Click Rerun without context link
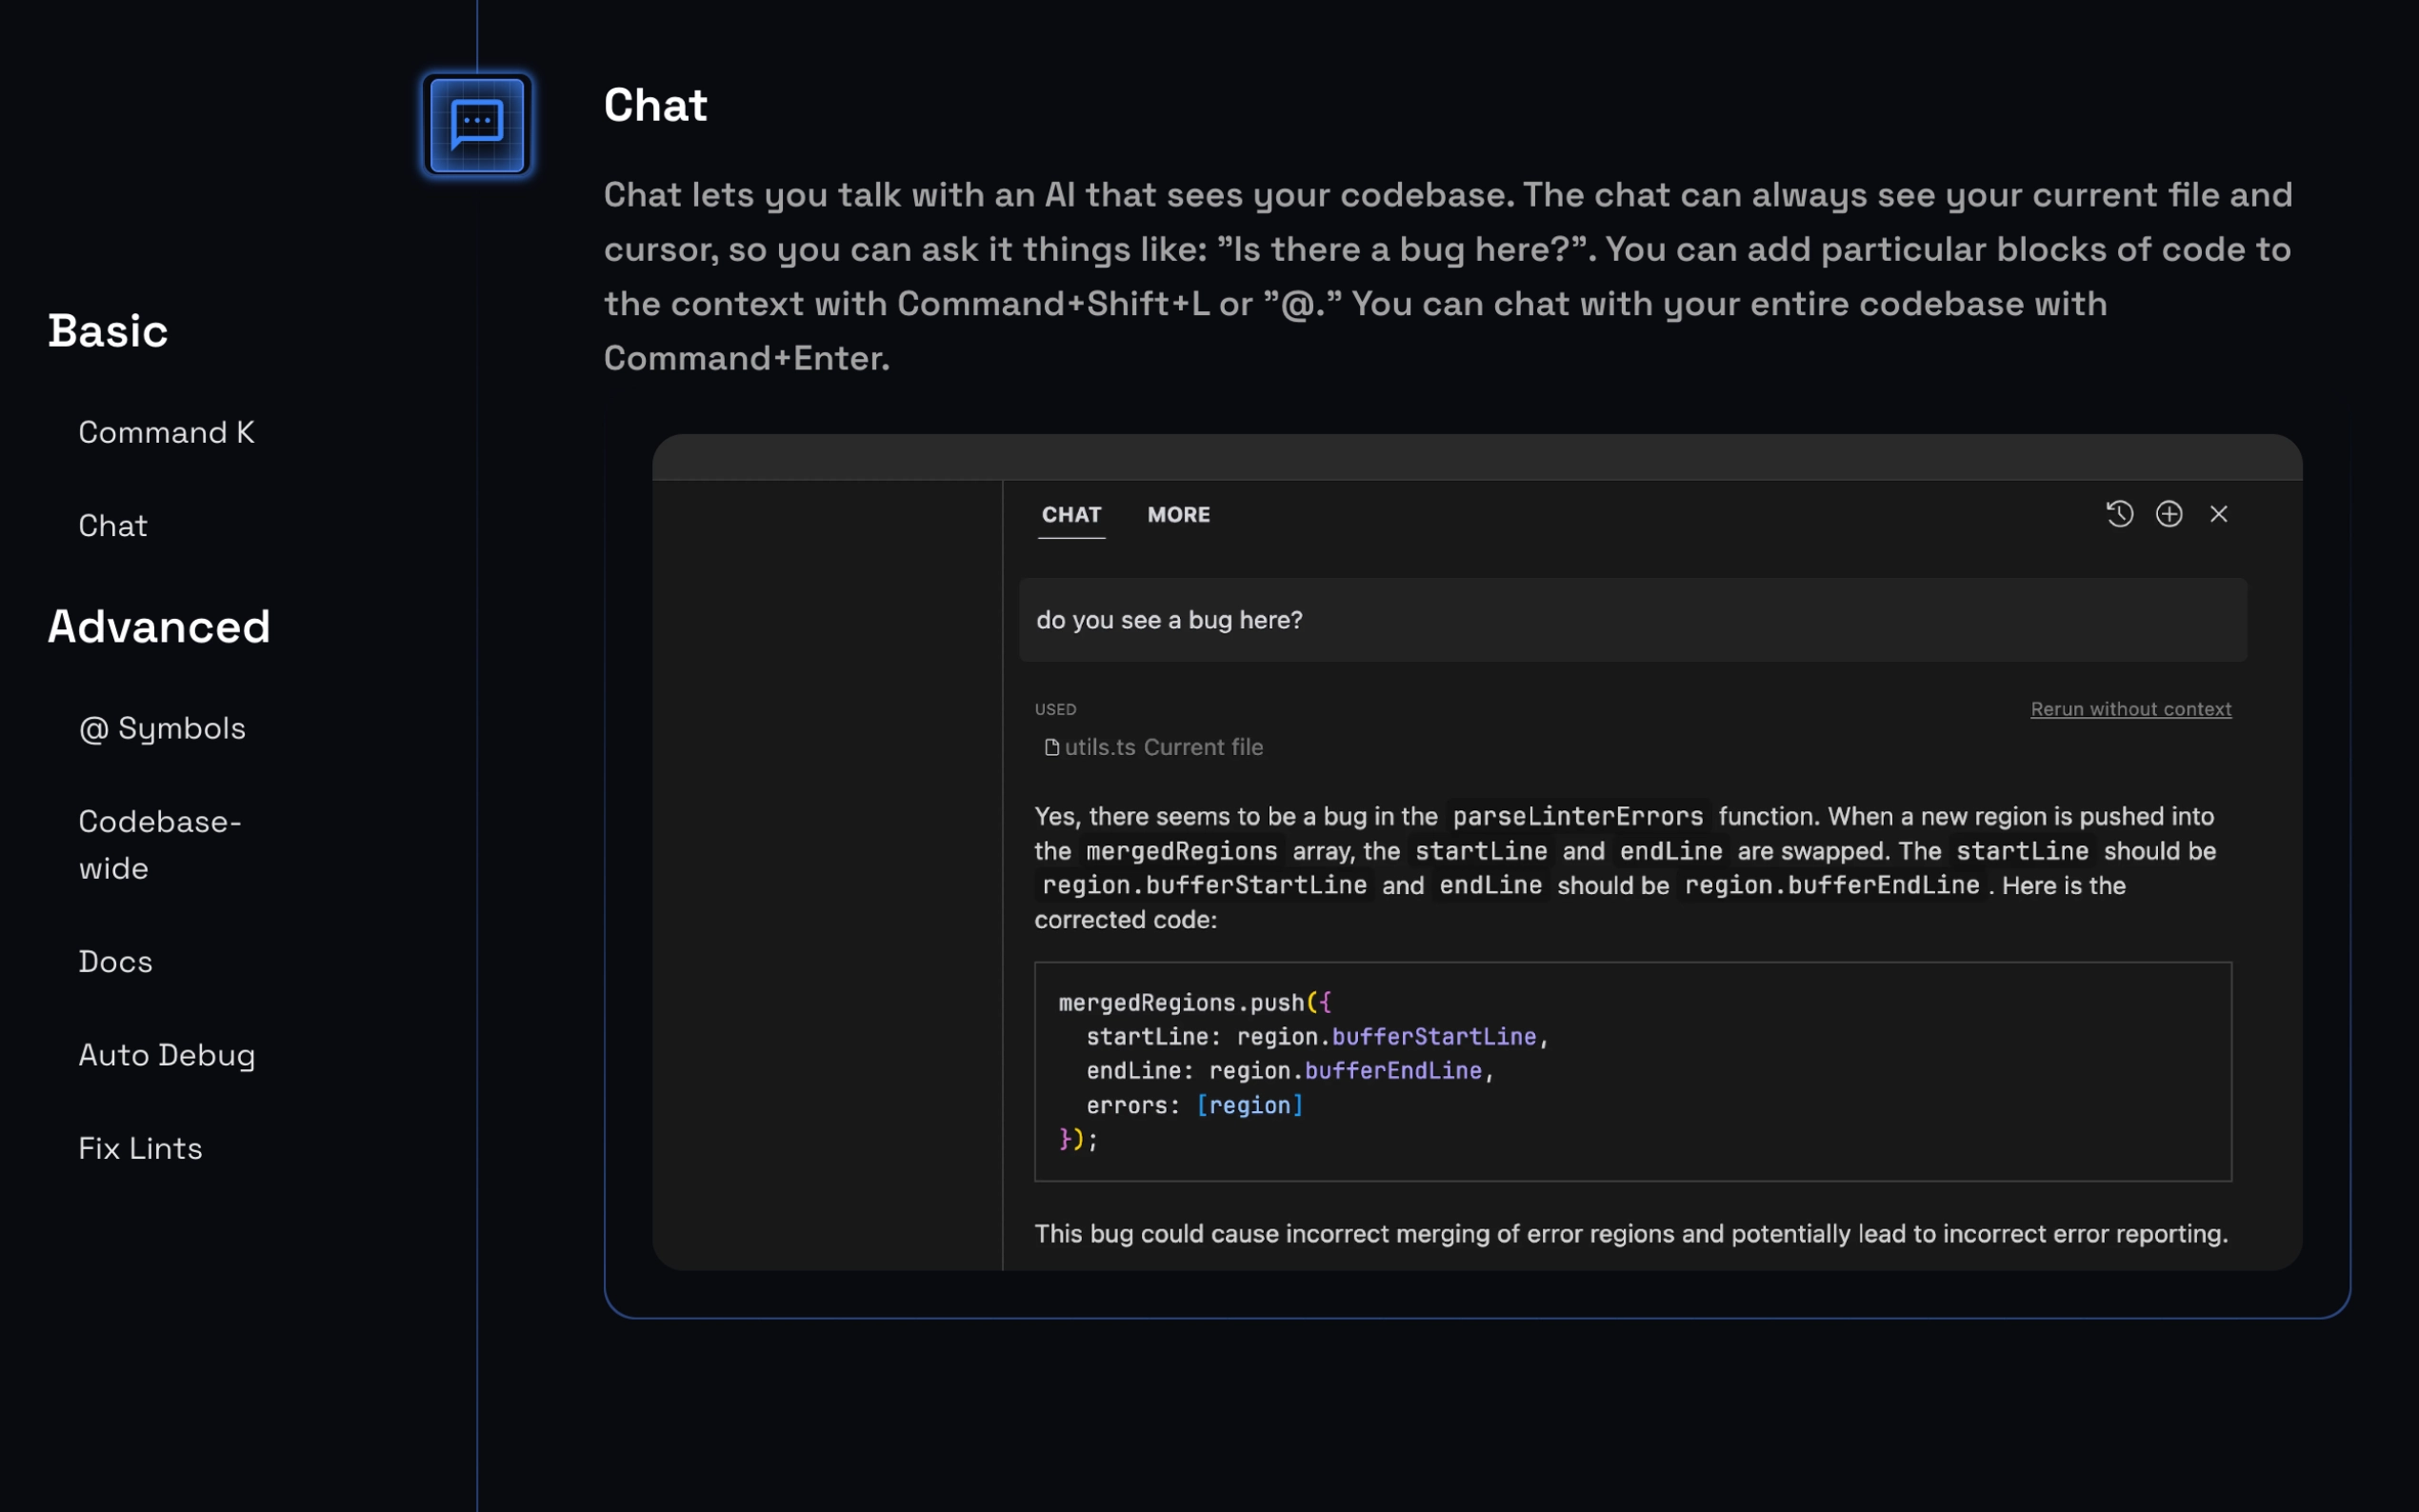2419x1512 pixels. [x=2130, y=709]
